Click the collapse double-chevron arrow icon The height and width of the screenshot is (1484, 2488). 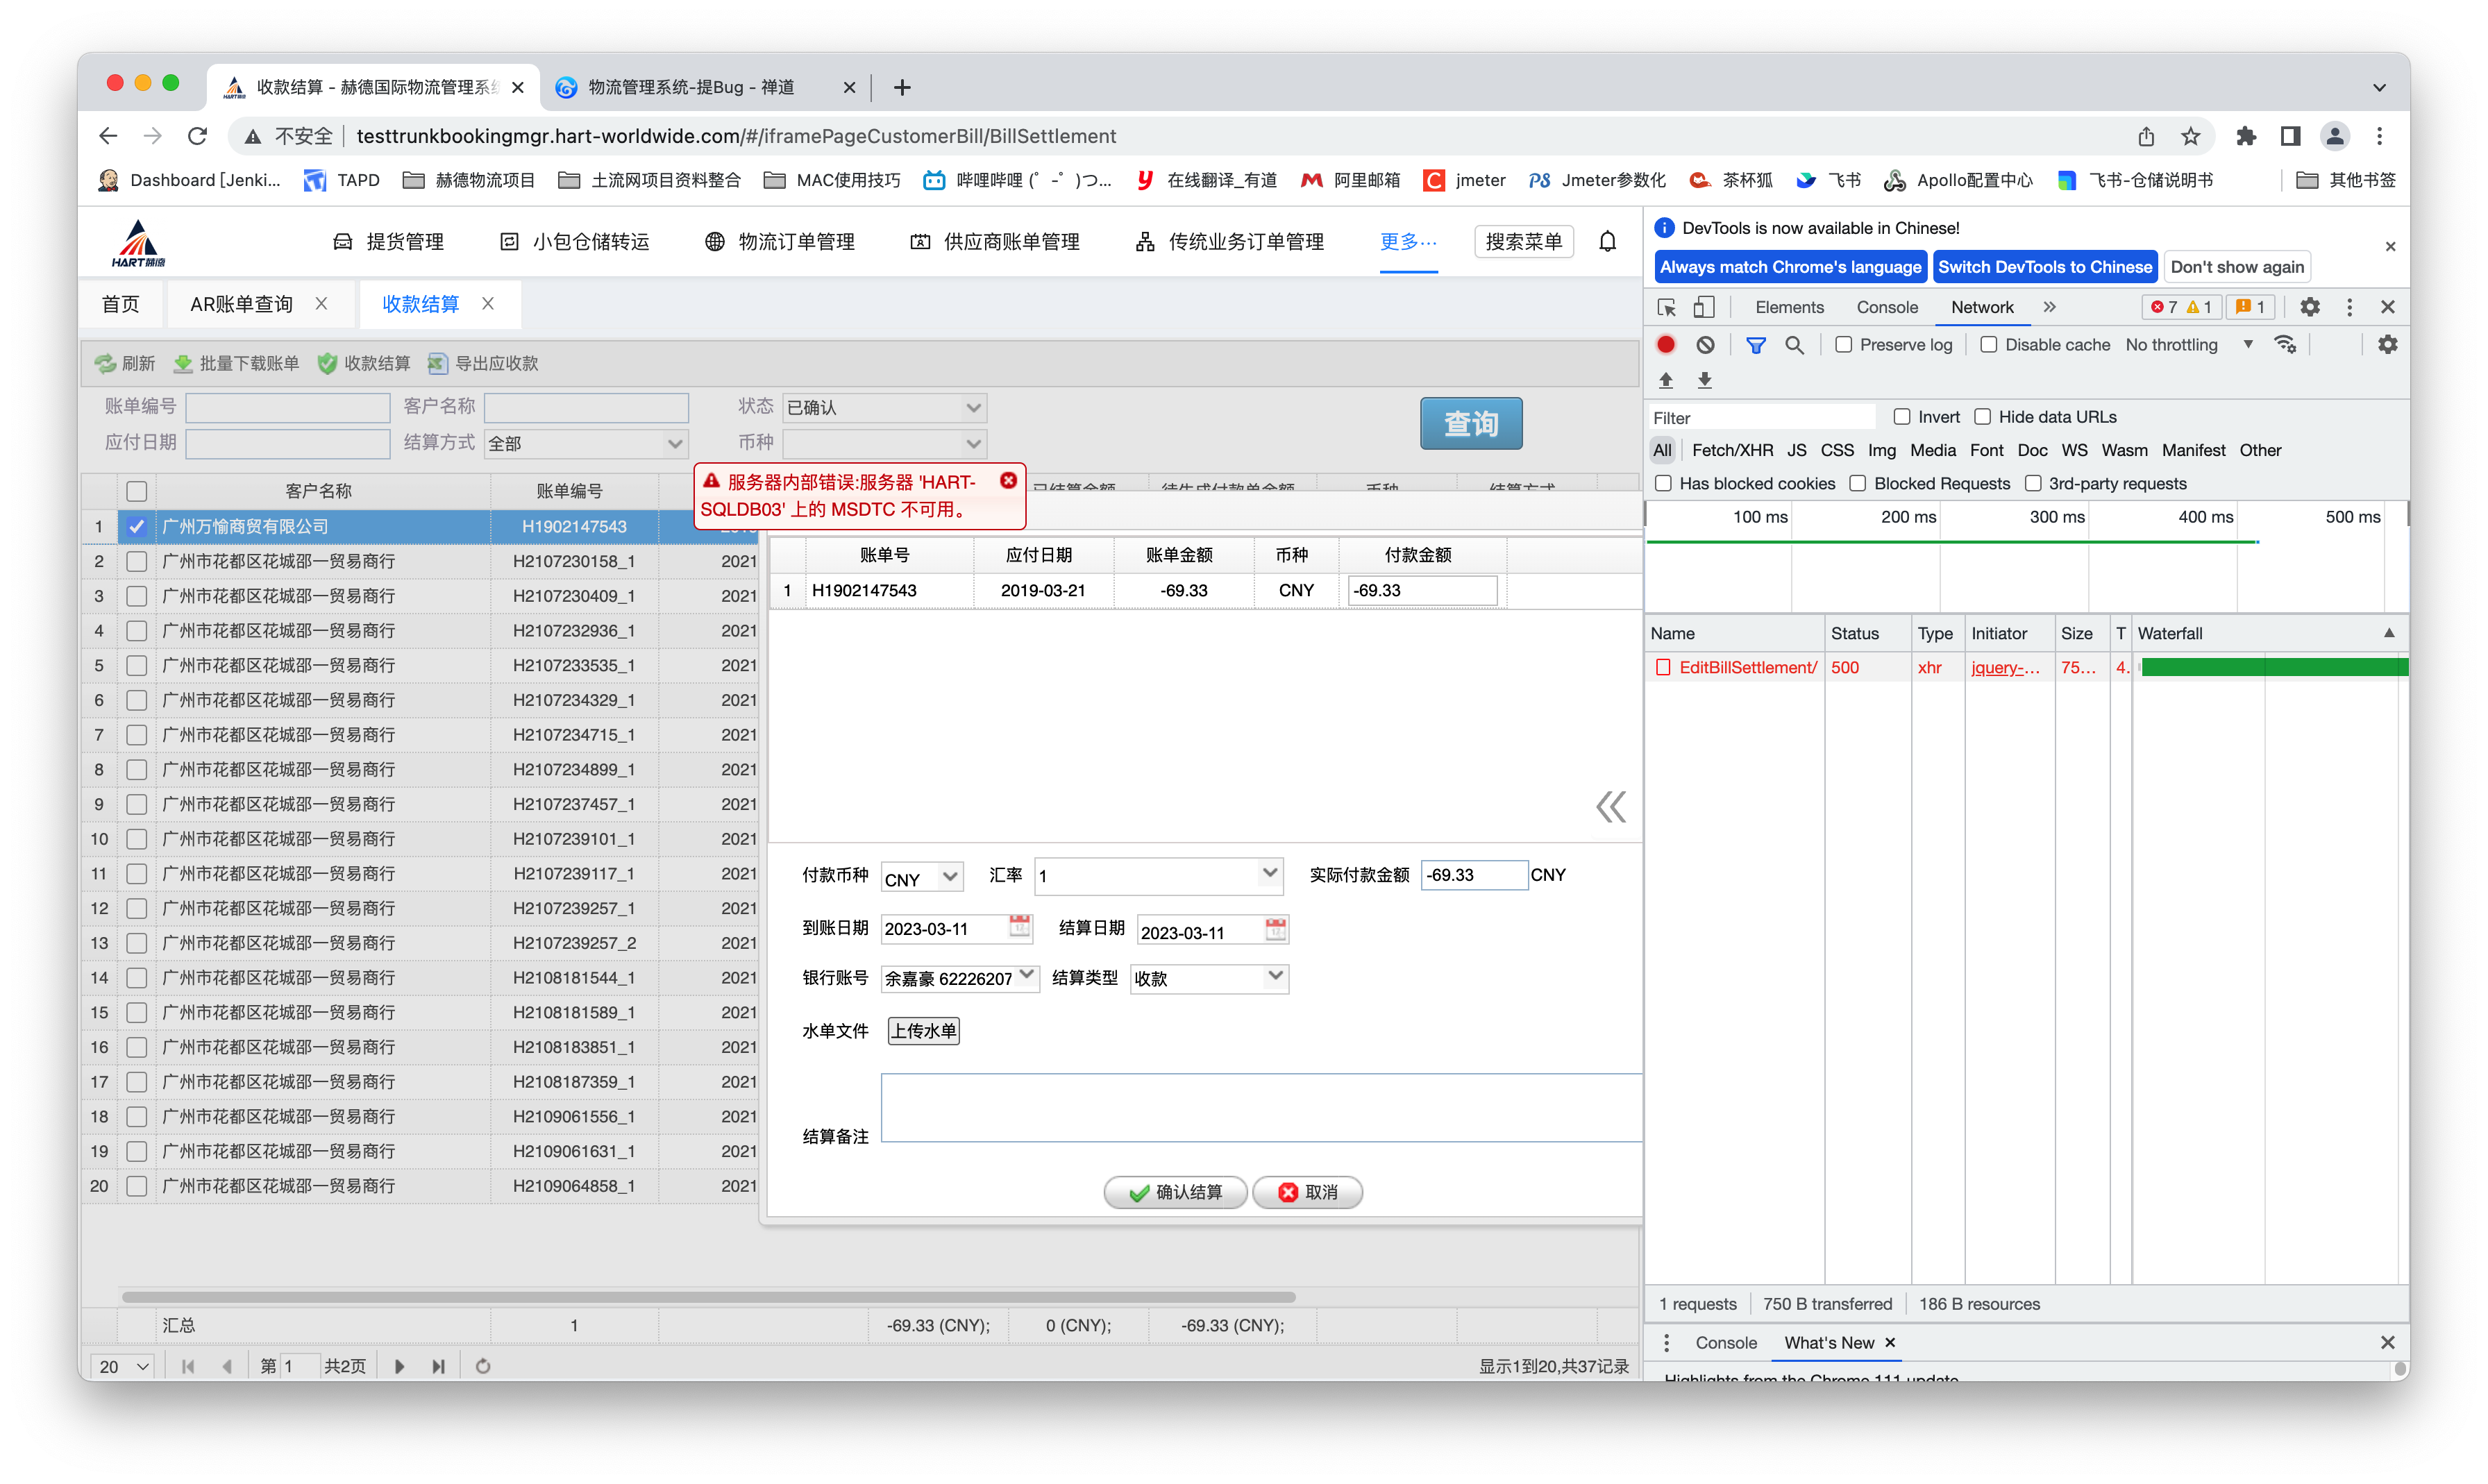click(1610, 806)
